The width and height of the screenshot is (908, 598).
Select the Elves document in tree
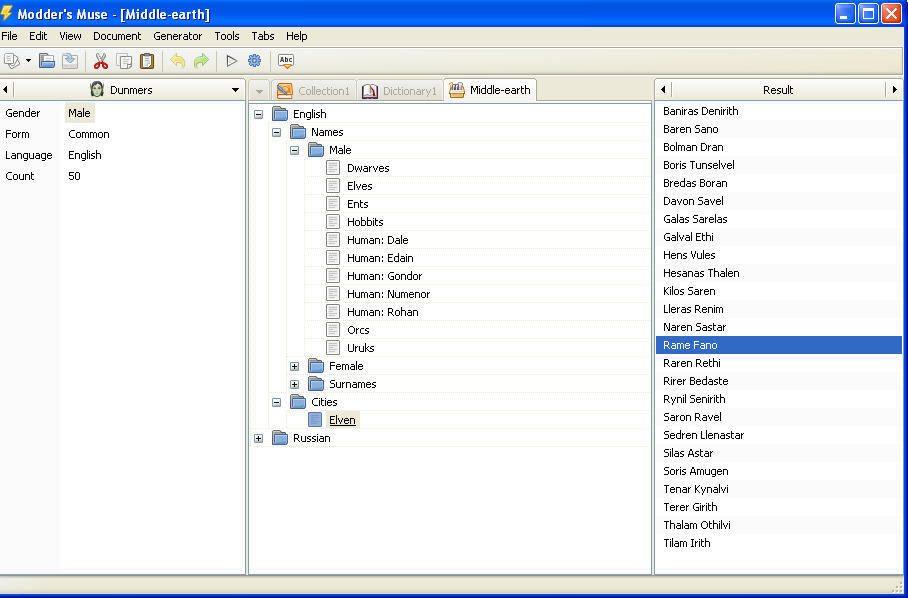pyautogui.click(x=360, y=186)
